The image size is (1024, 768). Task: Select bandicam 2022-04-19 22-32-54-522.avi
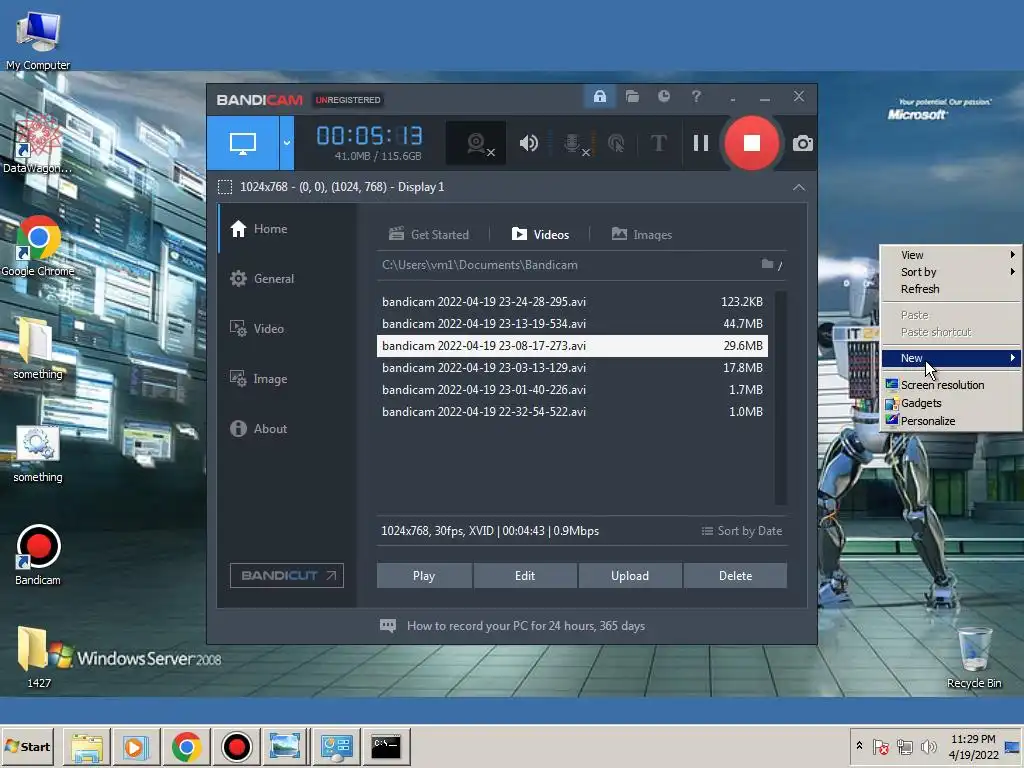[x=572, y=412]
